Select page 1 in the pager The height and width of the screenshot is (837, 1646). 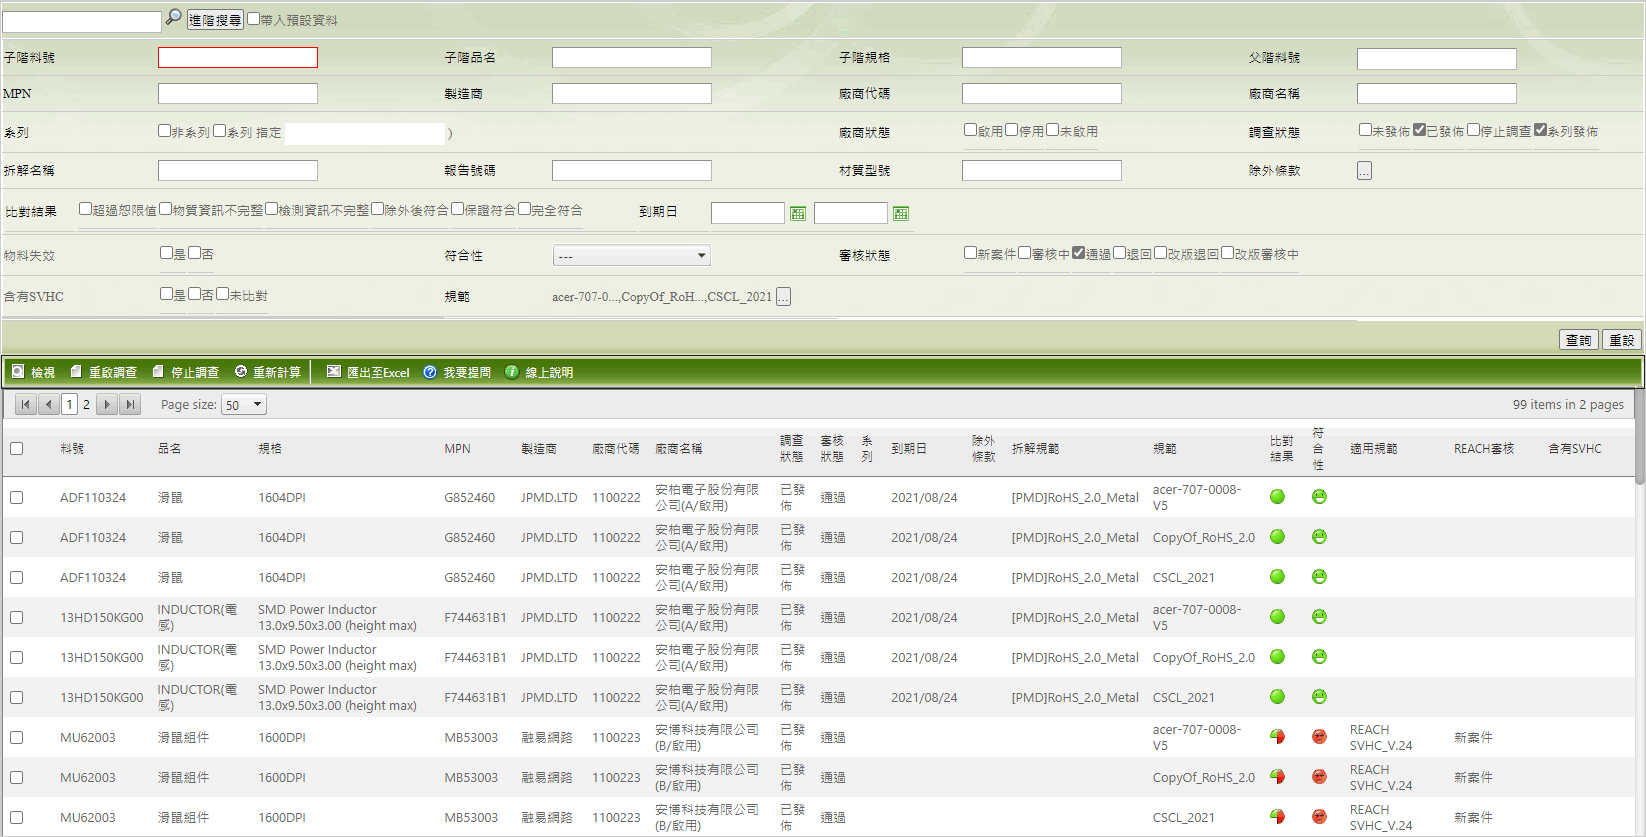pos(69,404)
